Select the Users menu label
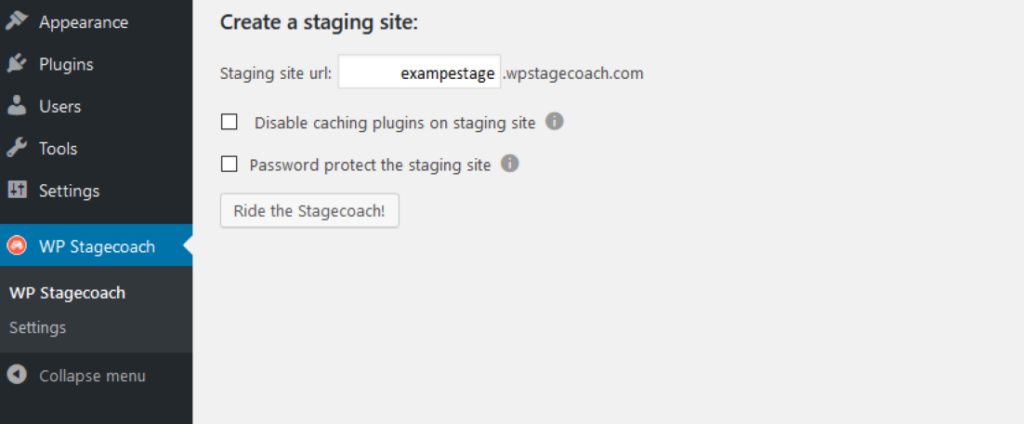The width and height of the screenshot is (1024, 424). click(60, 106)
